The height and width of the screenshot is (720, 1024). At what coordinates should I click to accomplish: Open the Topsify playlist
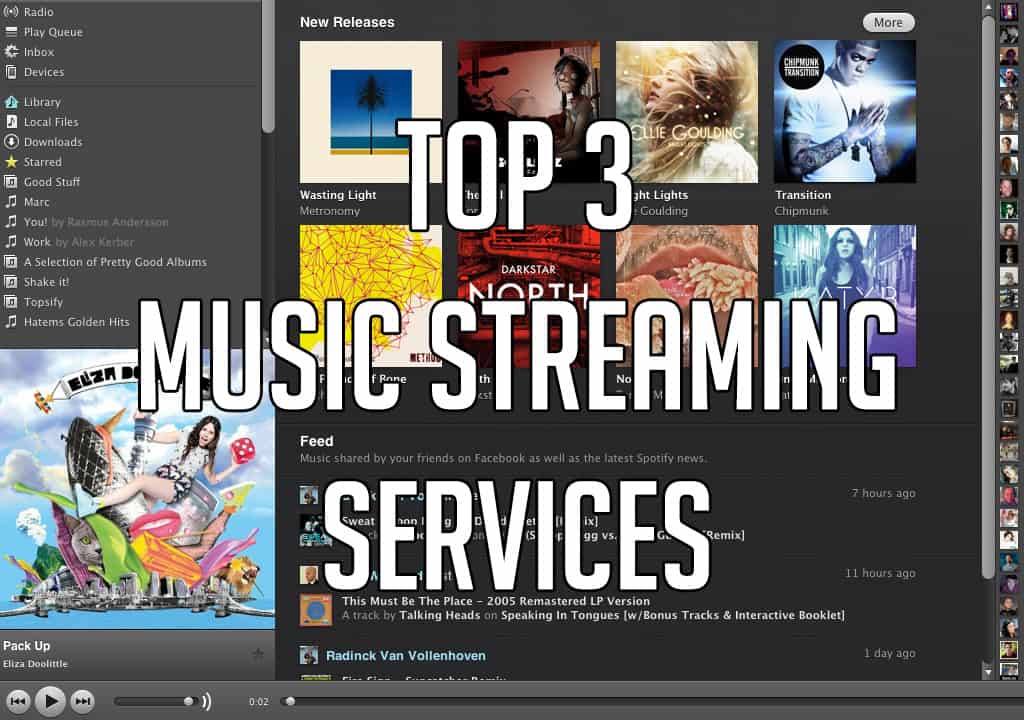(43, 302)
